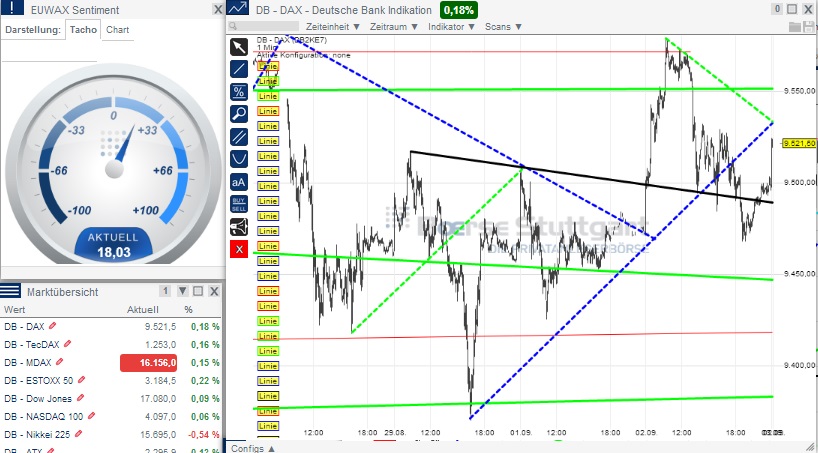818x453 pixels.
Task: Click the search magnifier in chart toolbar
Action: (233, 26)
